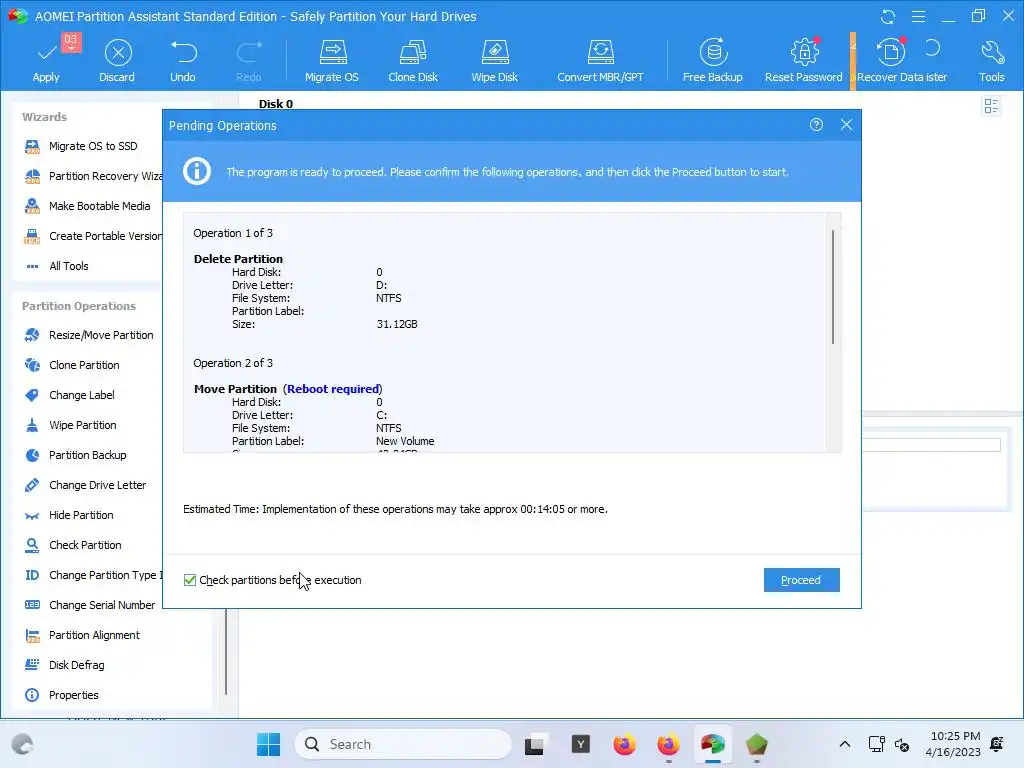Open the Recover Data tool
Image resolution: width=1024 pixels, height=768 pixels.
click(891, 61)
